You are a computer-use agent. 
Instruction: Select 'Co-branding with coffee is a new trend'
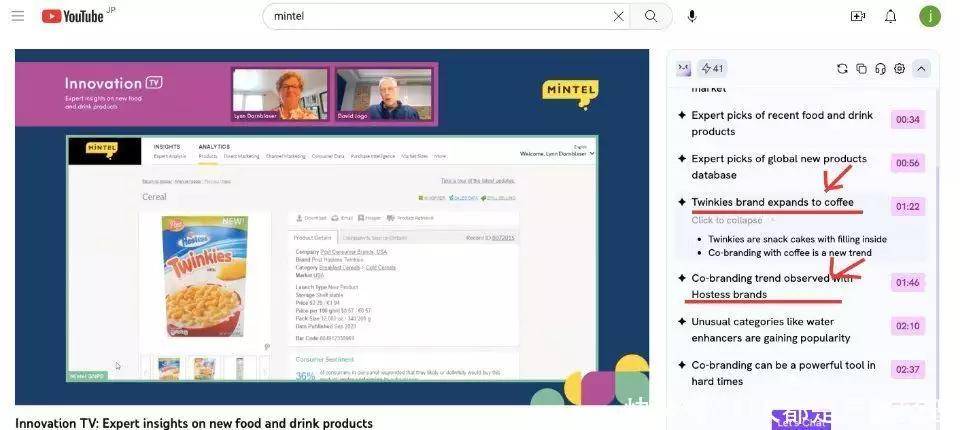pos(790,252)
